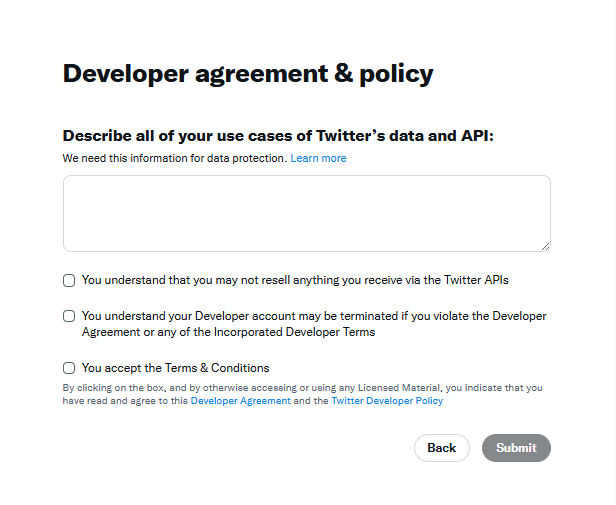This screenshot has height=505, width=616.
Task: Follow the Twitter Developer Policy link
Action: (387, 400)
